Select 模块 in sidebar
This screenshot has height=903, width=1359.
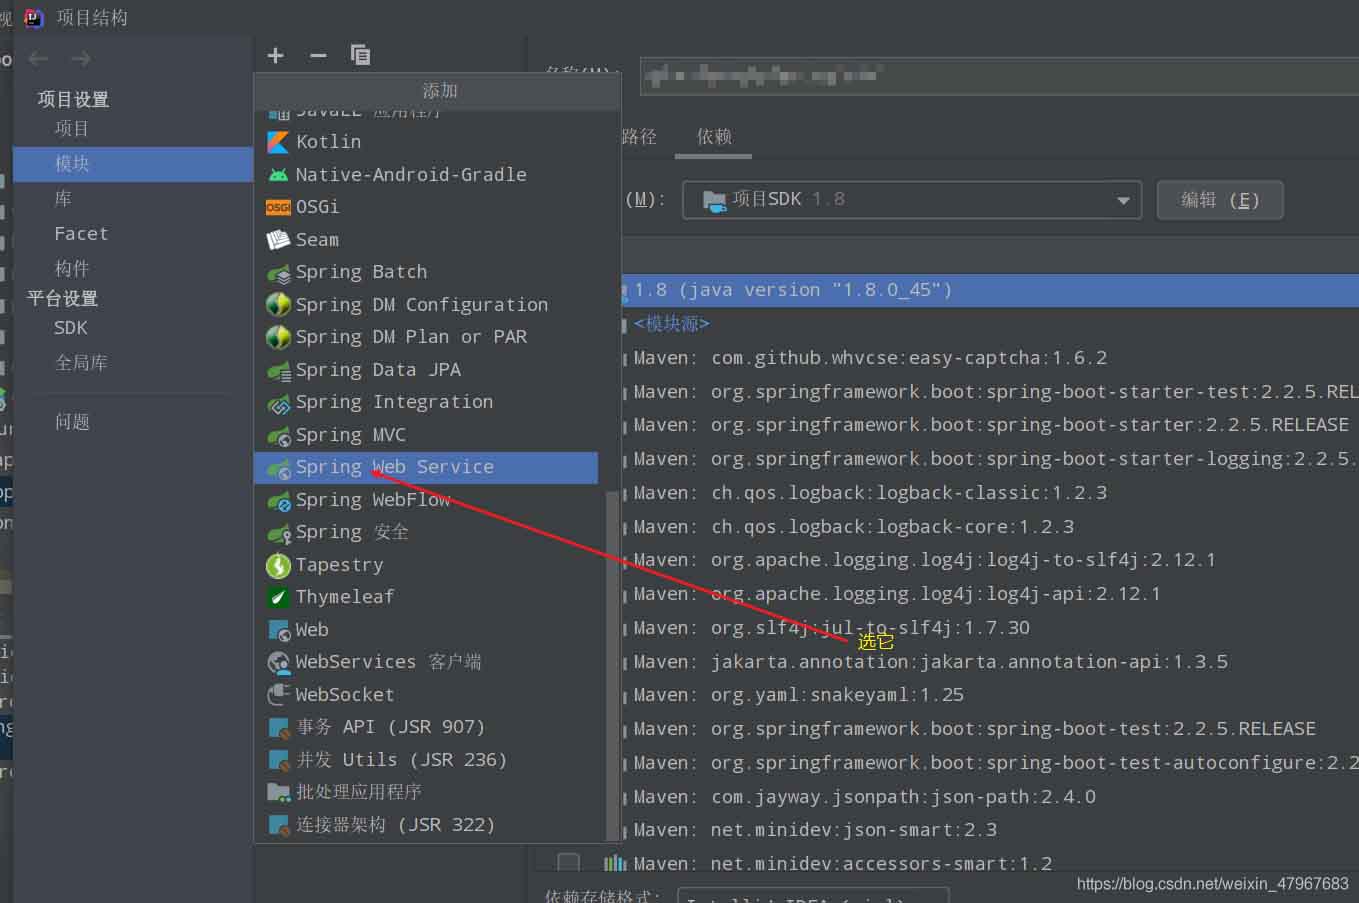[x=133, y=164]
